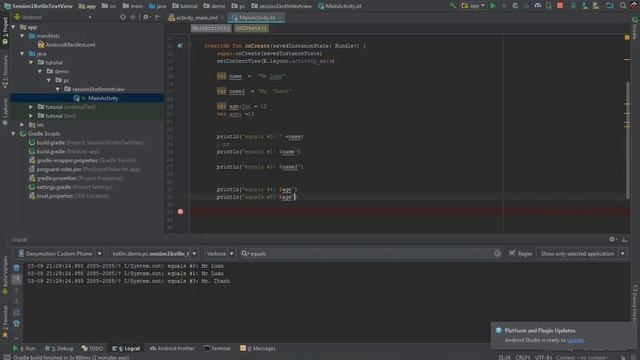Open Genymotion Custom Phone device dropdown
Screen dimensions: 640x360
pyautogui.click(x=60, y=253)
